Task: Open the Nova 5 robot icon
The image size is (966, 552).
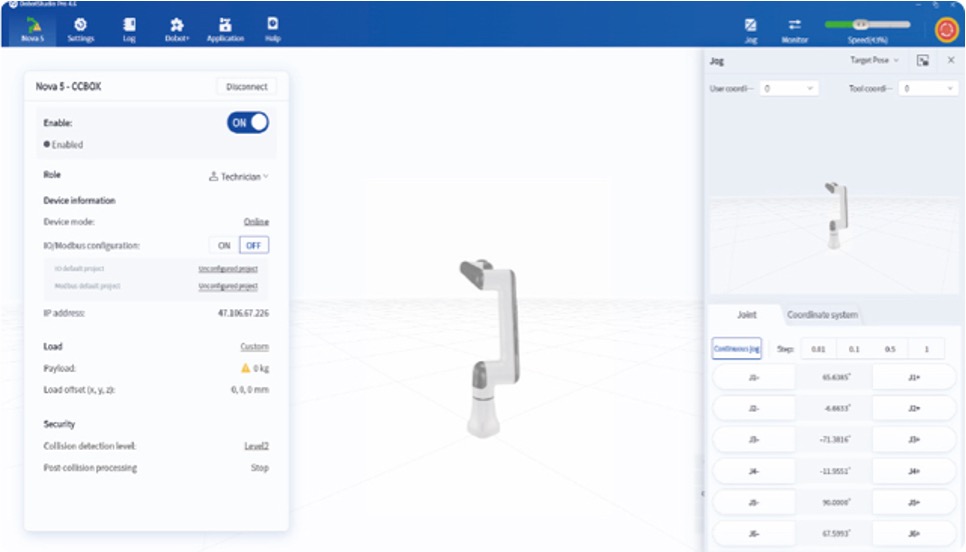Action: click(33, 25)
